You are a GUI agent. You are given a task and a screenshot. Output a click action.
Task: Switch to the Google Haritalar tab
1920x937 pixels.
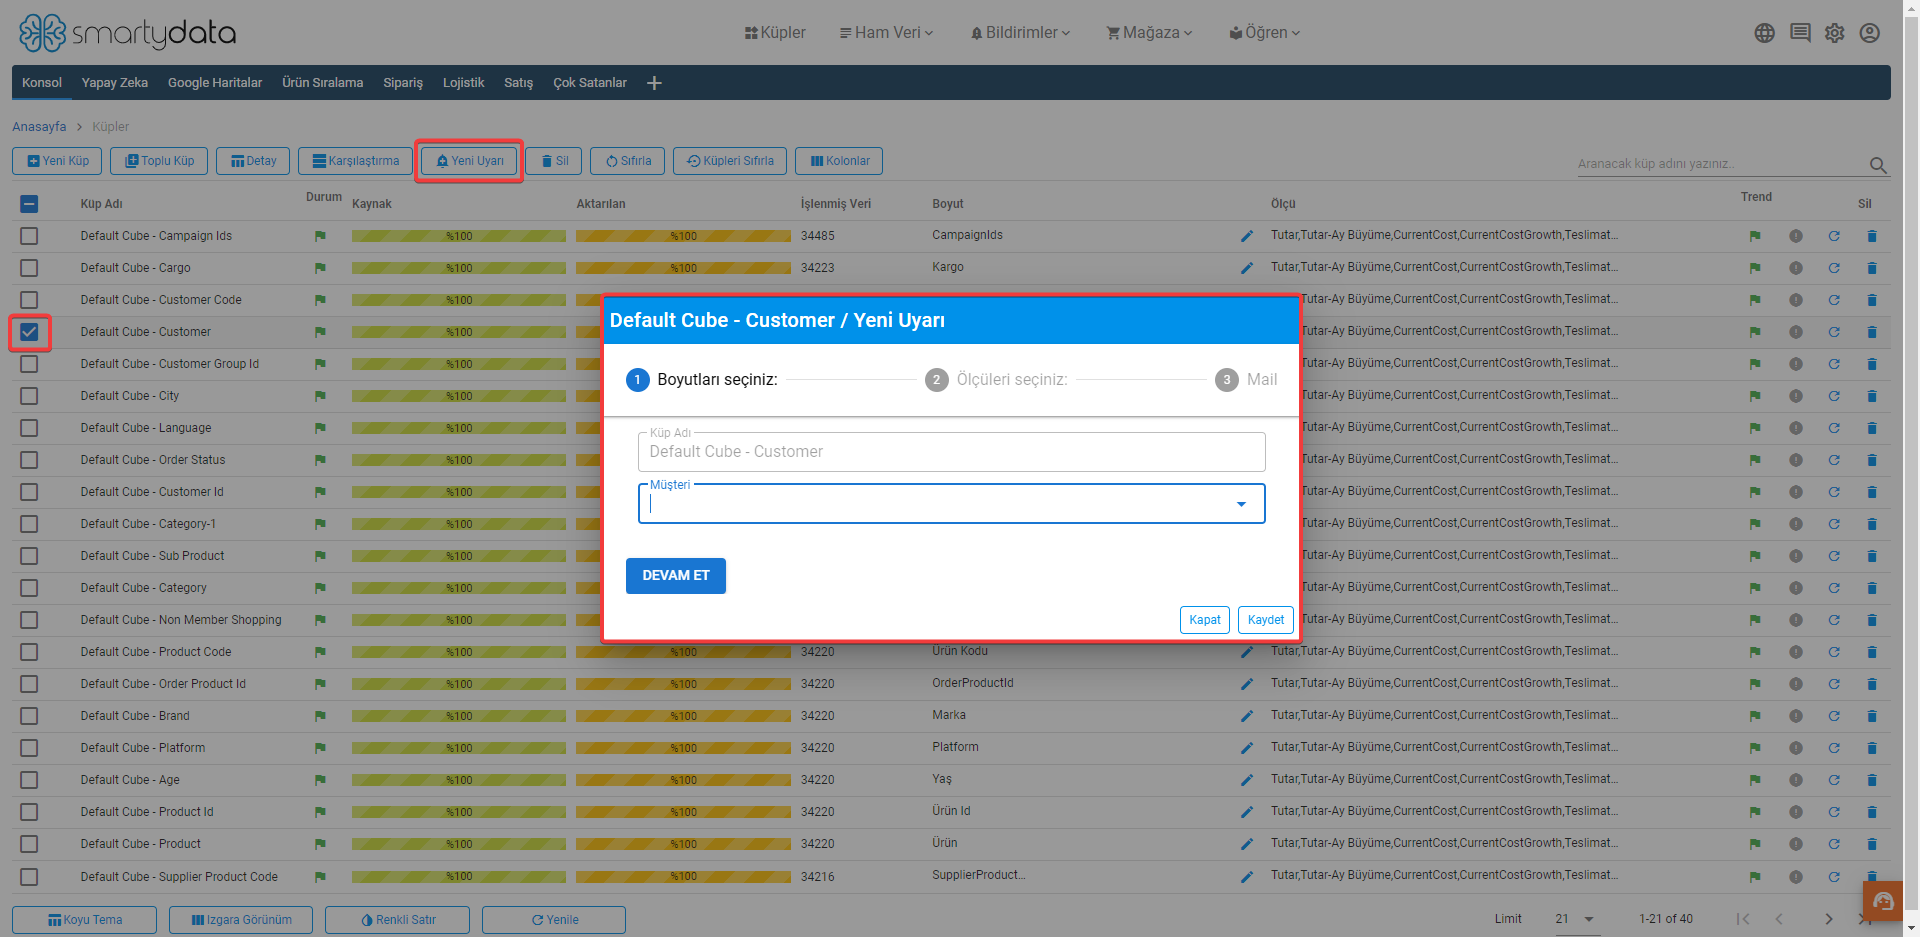[215, 83]
